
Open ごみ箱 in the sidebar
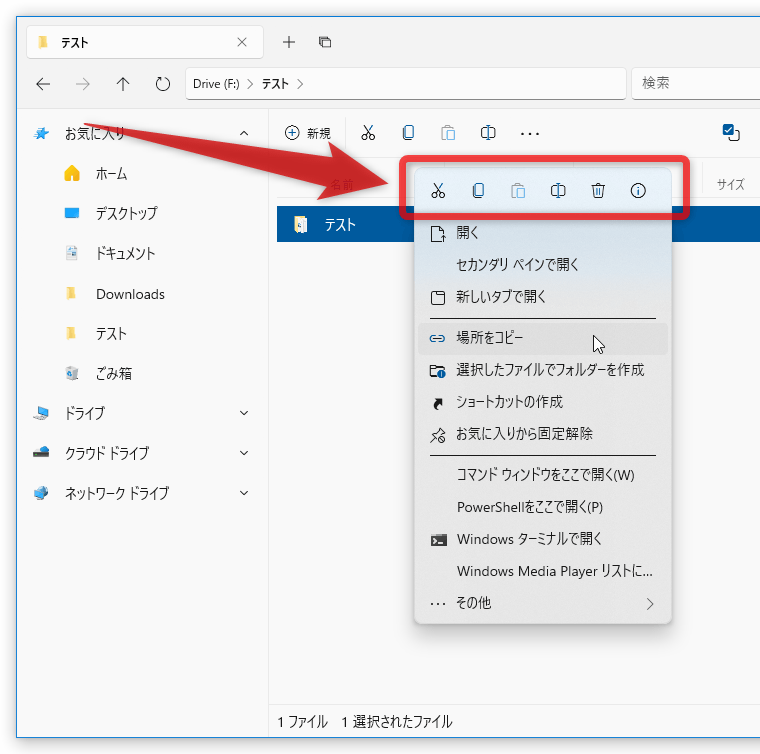[x=114, y=374]
